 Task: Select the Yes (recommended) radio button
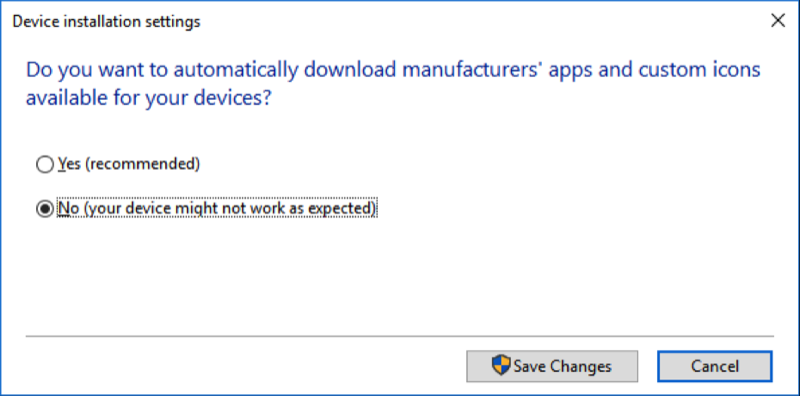click(x=45, y=164)
